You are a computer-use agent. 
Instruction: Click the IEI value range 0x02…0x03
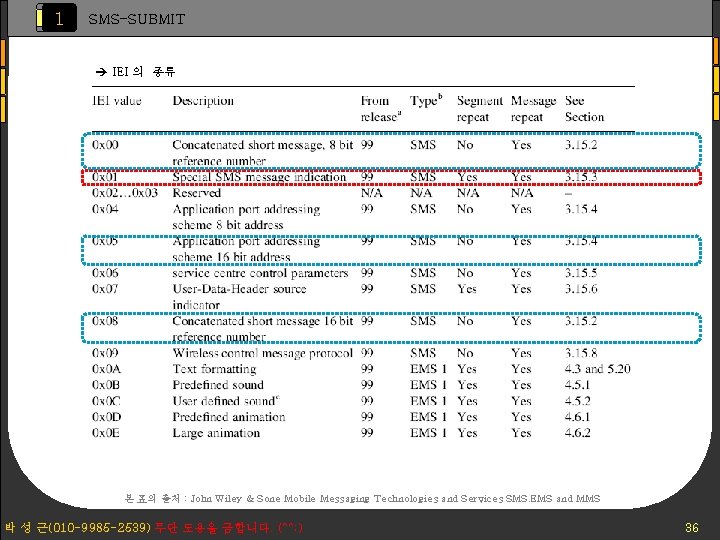click(x=125, y=193)
